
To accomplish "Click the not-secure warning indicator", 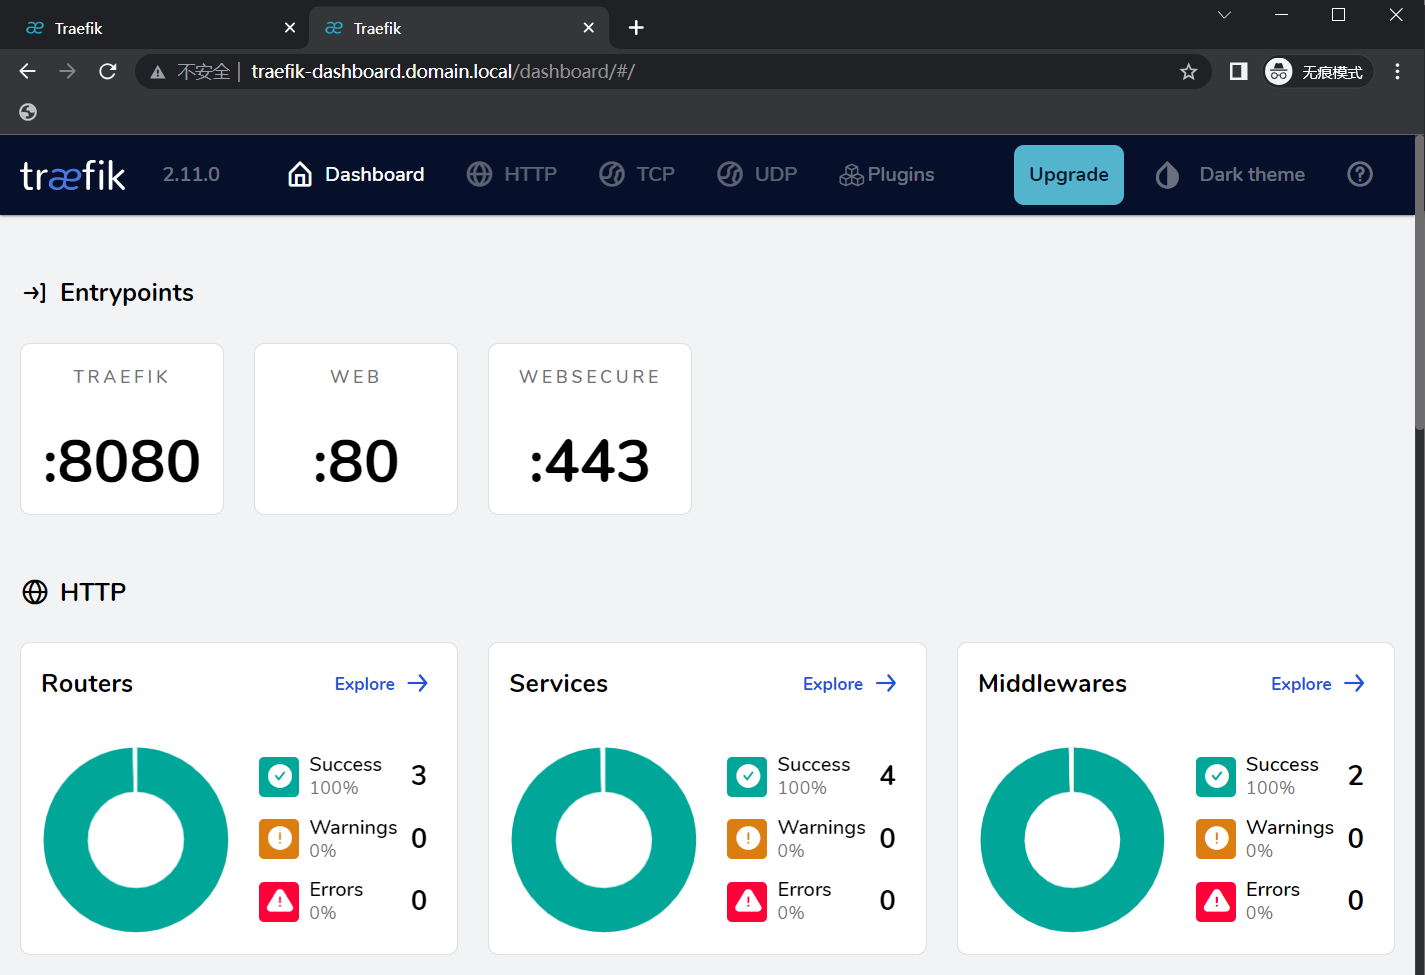I will click(190, 72).
